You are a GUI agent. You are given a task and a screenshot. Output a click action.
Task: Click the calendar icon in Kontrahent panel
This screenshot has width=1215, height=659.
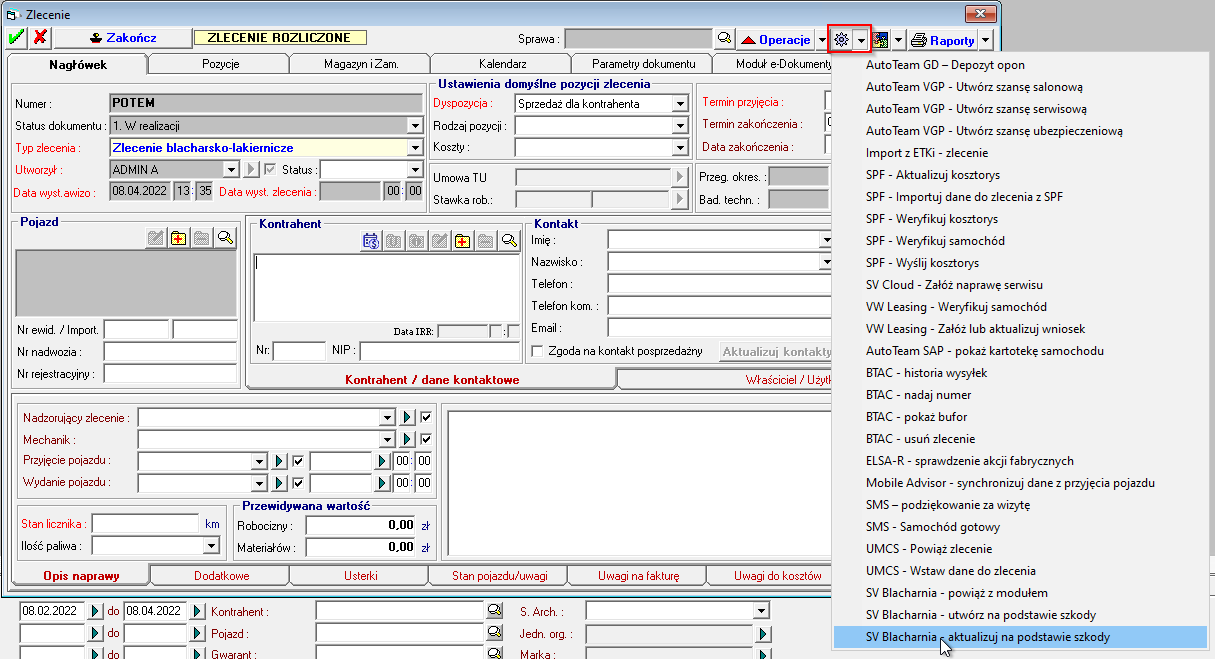pyautogui.click(x=370, y=240)
